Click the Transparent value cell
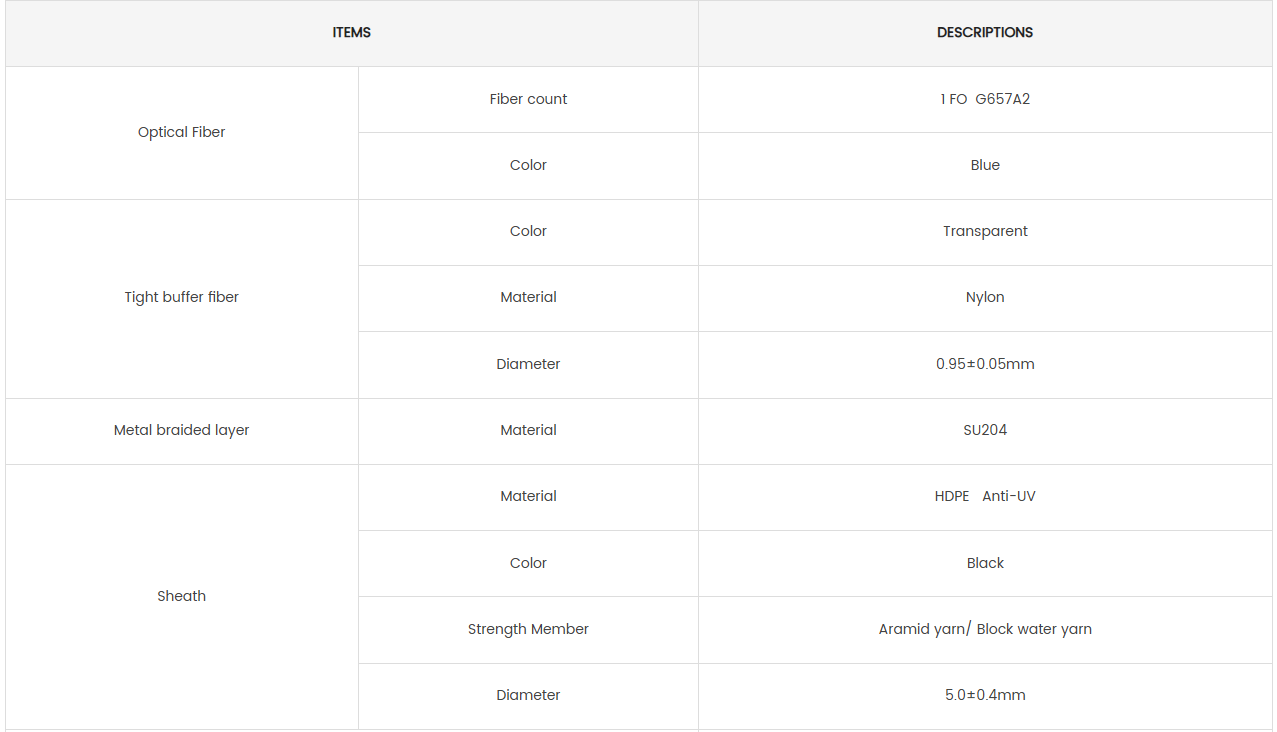The image size is (1277, 732). tap(985, 231)
